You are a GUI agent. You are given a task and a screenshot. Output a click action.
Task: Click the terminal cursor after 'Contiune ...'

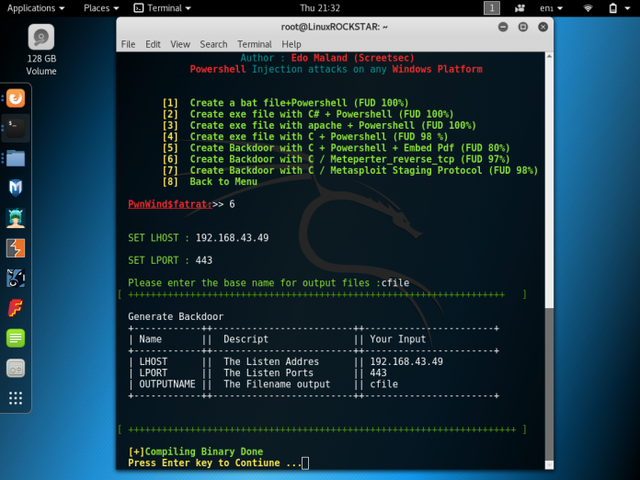click(x=305, y=463)
